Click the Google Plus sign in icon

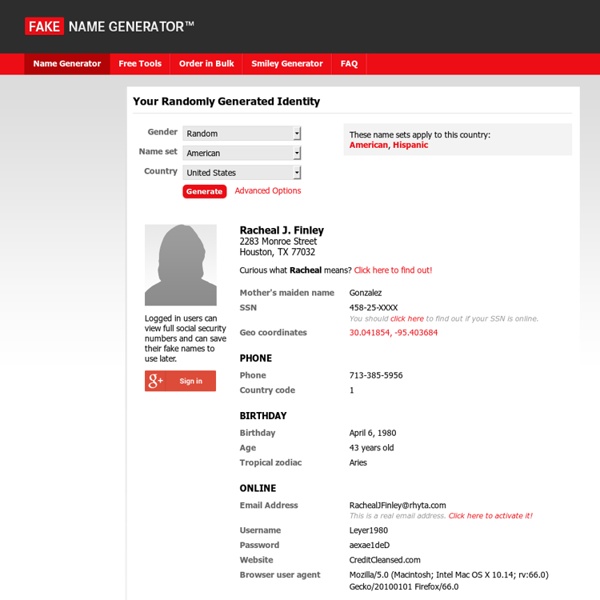point(156,381)
